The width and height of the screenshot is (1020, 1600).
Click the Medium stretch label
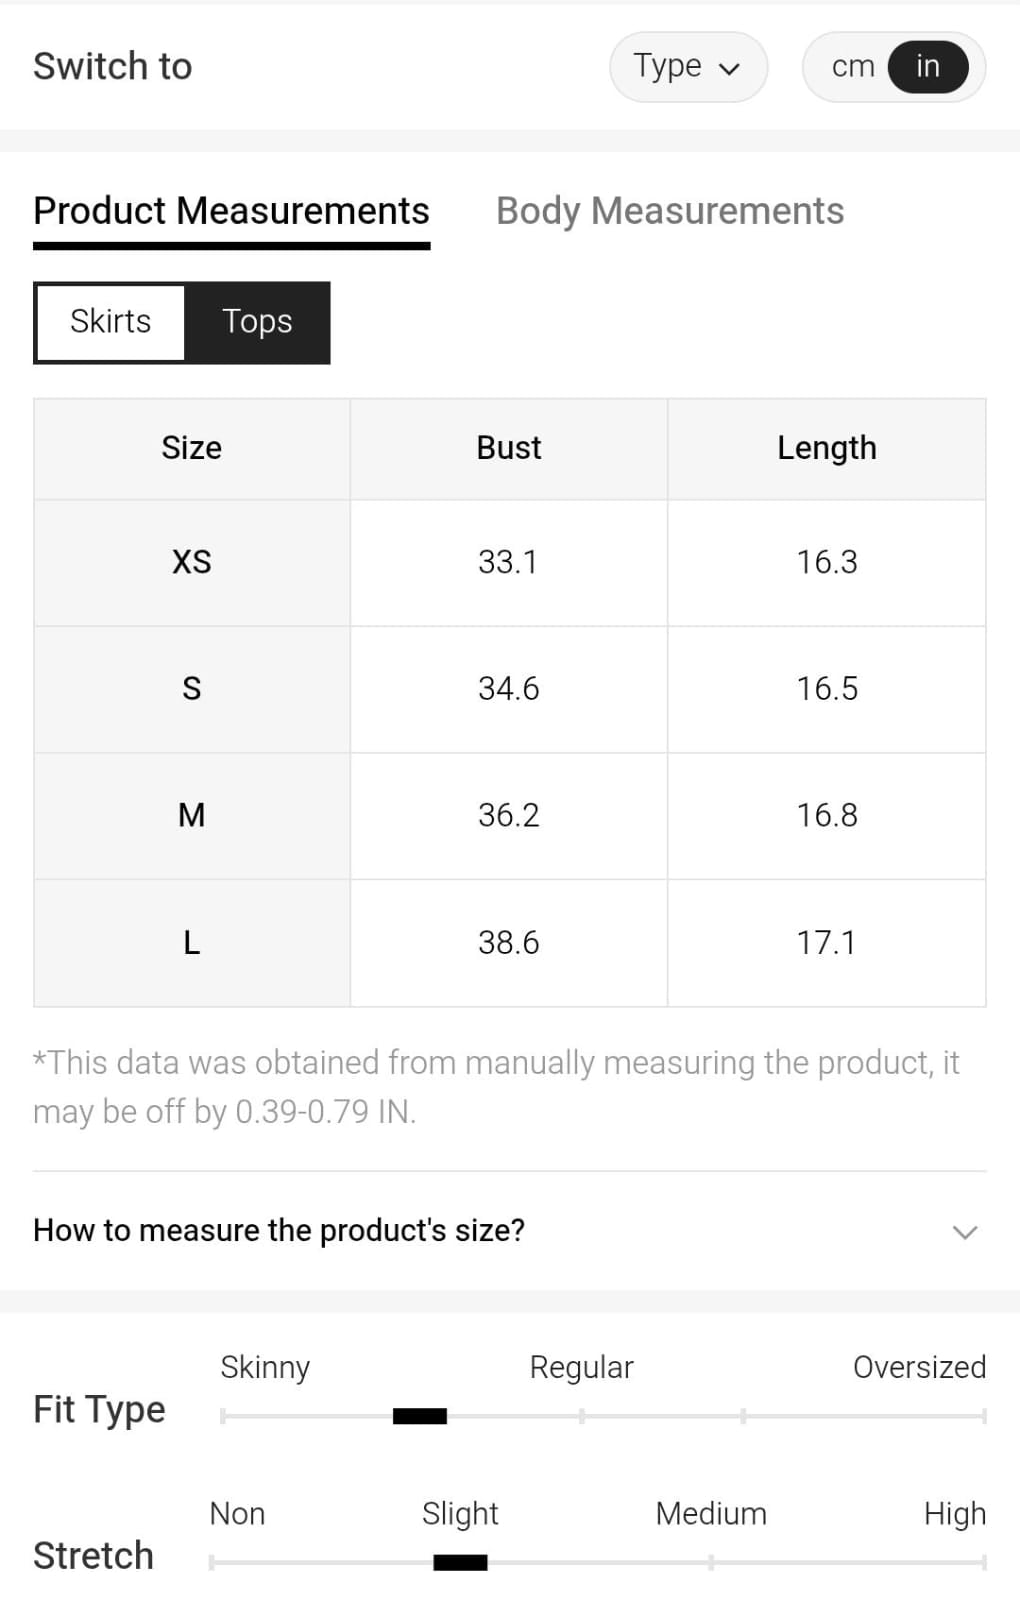click(x=710, y=1514)
